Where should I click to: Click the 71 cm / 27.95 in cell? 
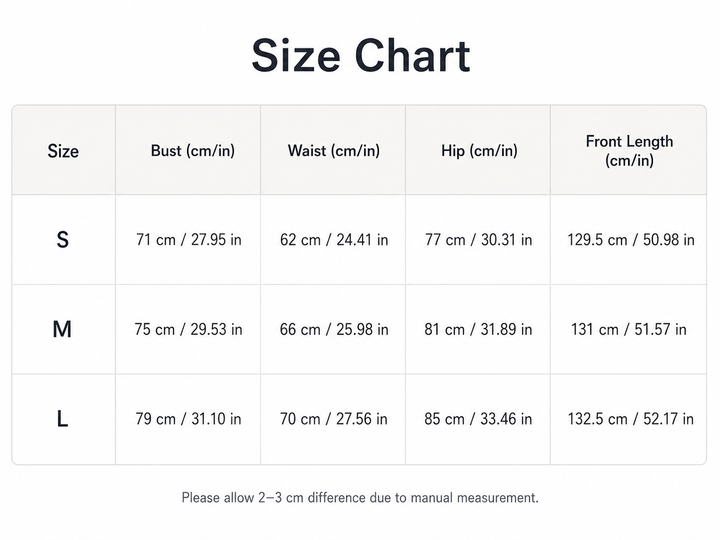[x=189, y=240]
